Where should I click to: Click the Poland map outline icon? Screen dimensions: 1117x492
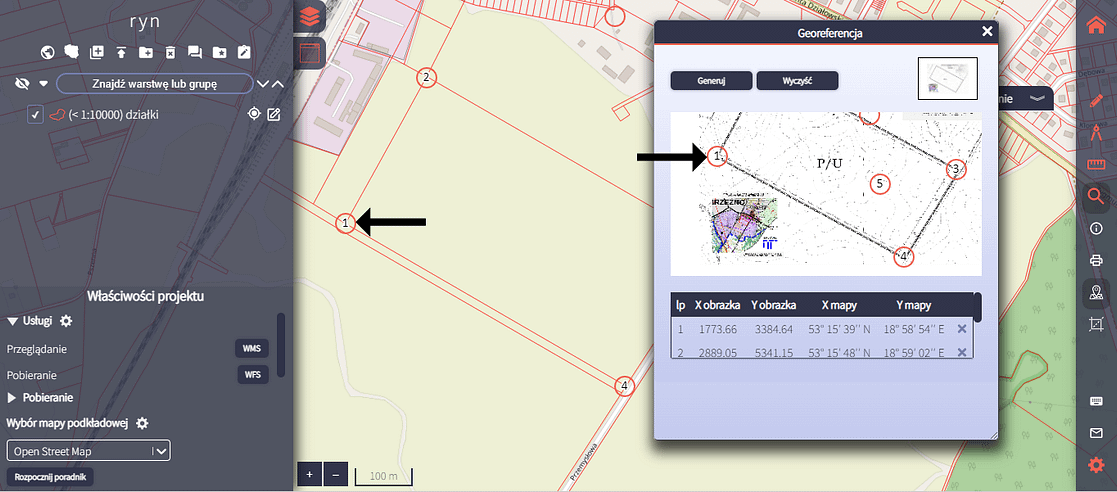click(72, 52)
